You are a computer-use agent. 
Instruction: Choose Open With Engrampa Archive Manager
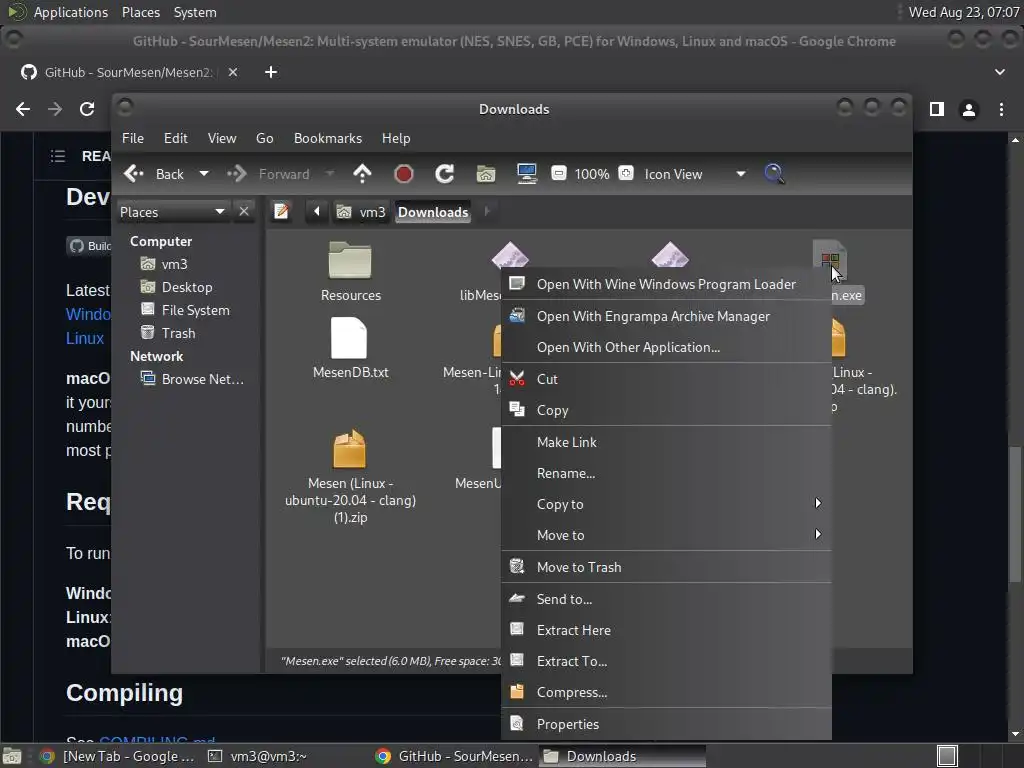(666, 316)
